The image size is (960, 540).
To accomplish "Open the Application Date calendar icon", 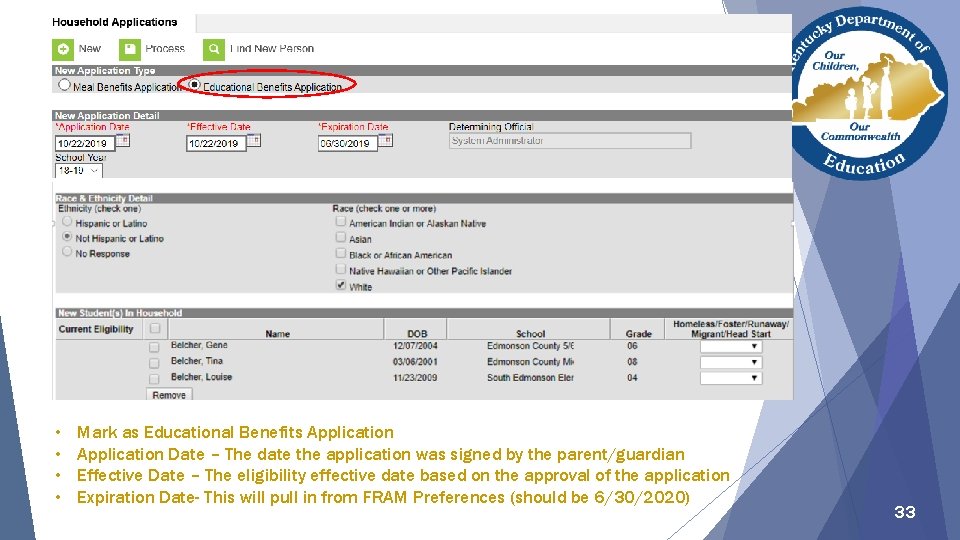I will coord(122,141).
